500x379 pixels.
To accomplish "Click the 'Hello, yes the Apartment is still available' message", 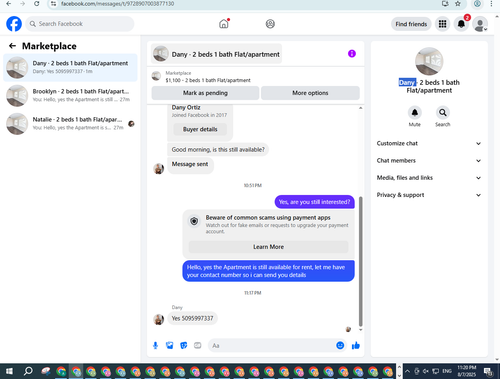I will pyautogui.click(x=268, y=271).
